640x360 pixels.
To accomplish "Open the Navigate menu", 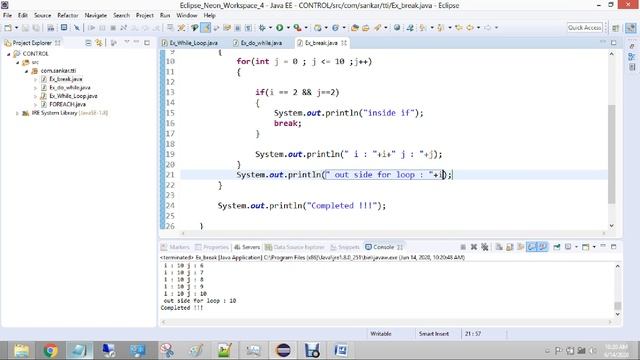I will pyautogui.click(x=96, y=15).
